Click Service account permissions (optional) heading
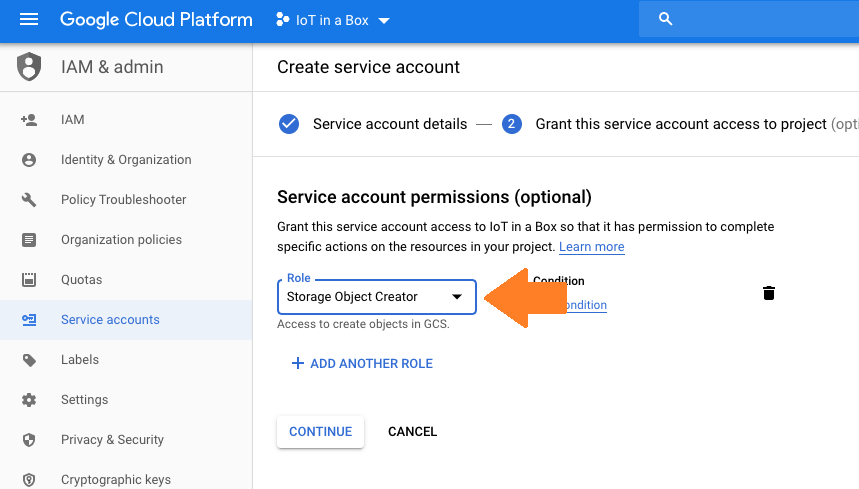The width and height of the screenshot is (859, 489). (x=434, y=197)
